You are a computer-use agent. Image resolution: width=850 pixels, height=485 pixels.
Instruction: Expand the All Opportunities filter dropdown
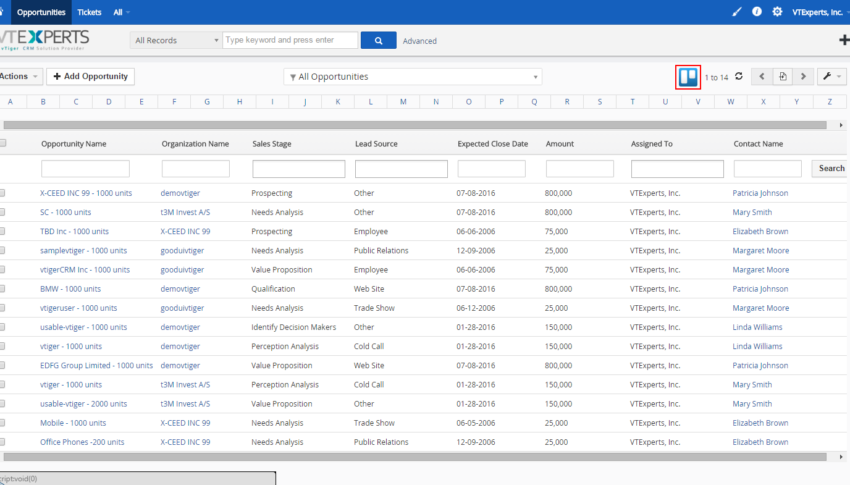(413, 77)
